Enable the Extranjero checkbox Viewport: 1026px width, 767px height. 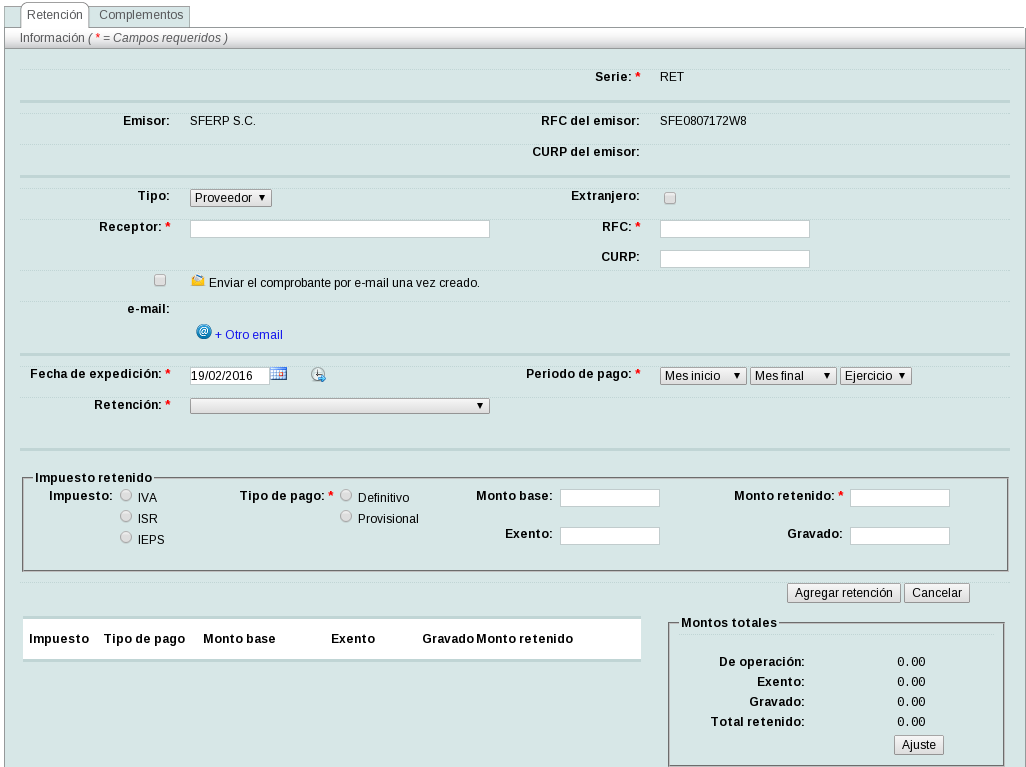[670, 198]
